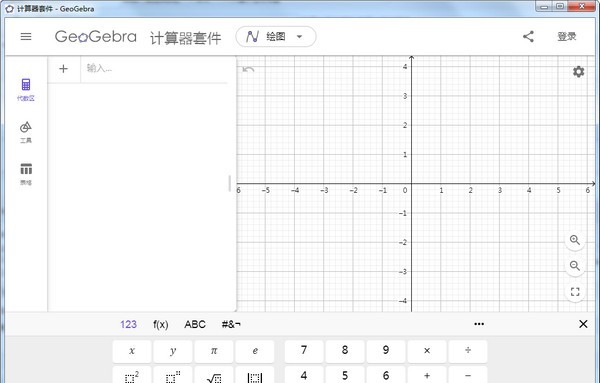
Task: Open the 绘图 app switcher dropdown
Action: [x=276, y=37]
